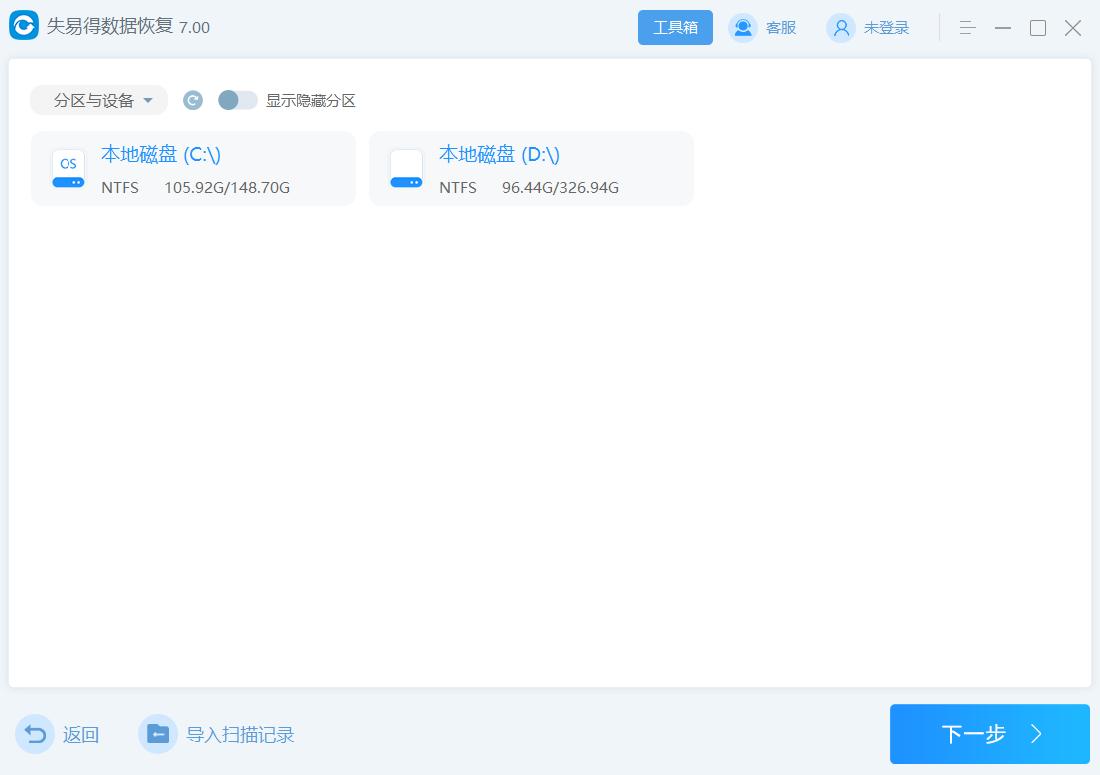Click the 返回 back arrow icon

coord(36,734)
